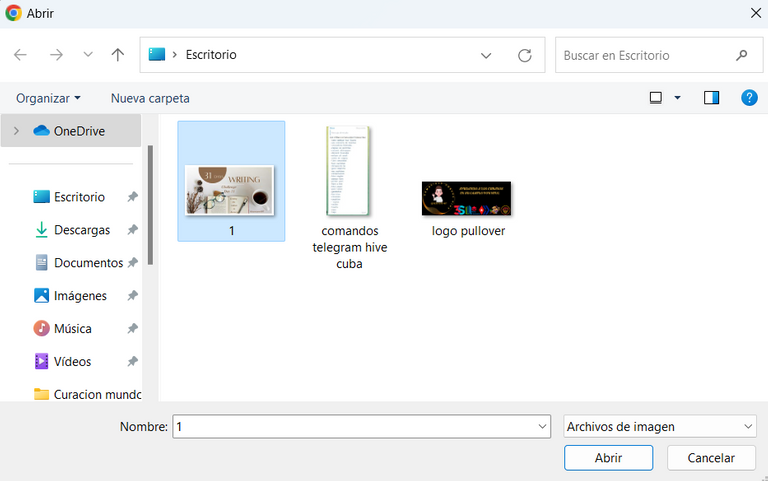Viewport: 768px width, 481px height.
Task: Go up one folder level
Action: 118,55
